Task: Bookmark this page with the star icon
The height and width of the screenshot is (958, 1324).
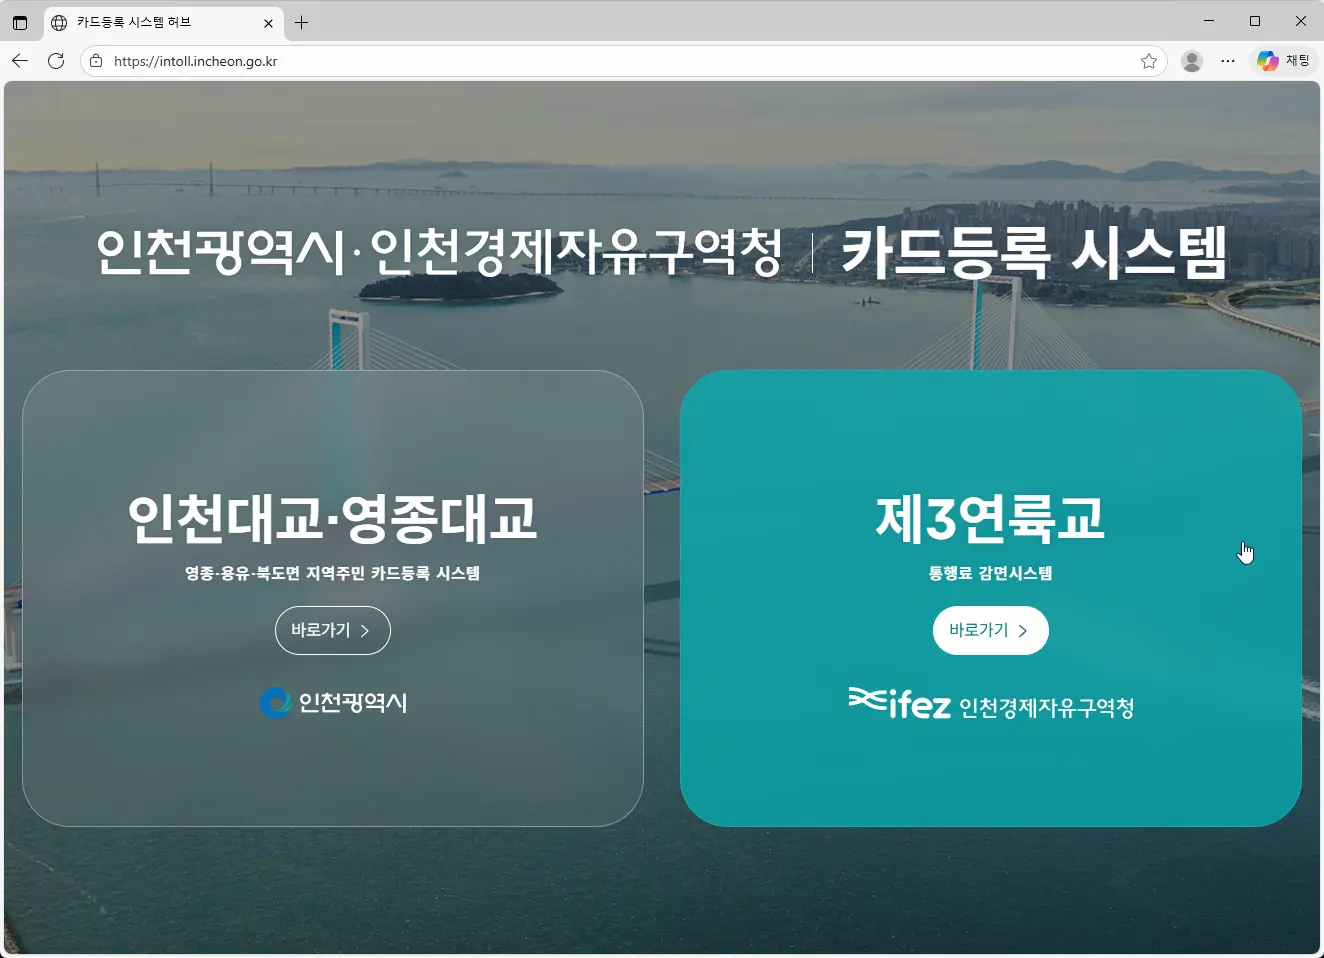Action: pos(1149,60)
